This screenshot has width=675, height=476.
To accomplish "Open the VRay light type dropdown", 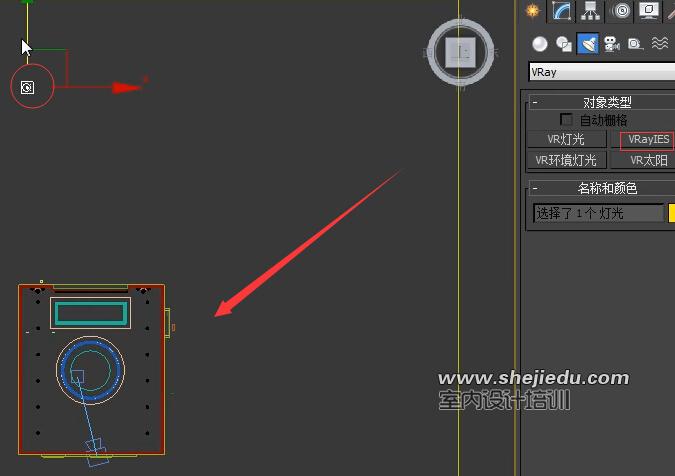I will click(601, 72).
